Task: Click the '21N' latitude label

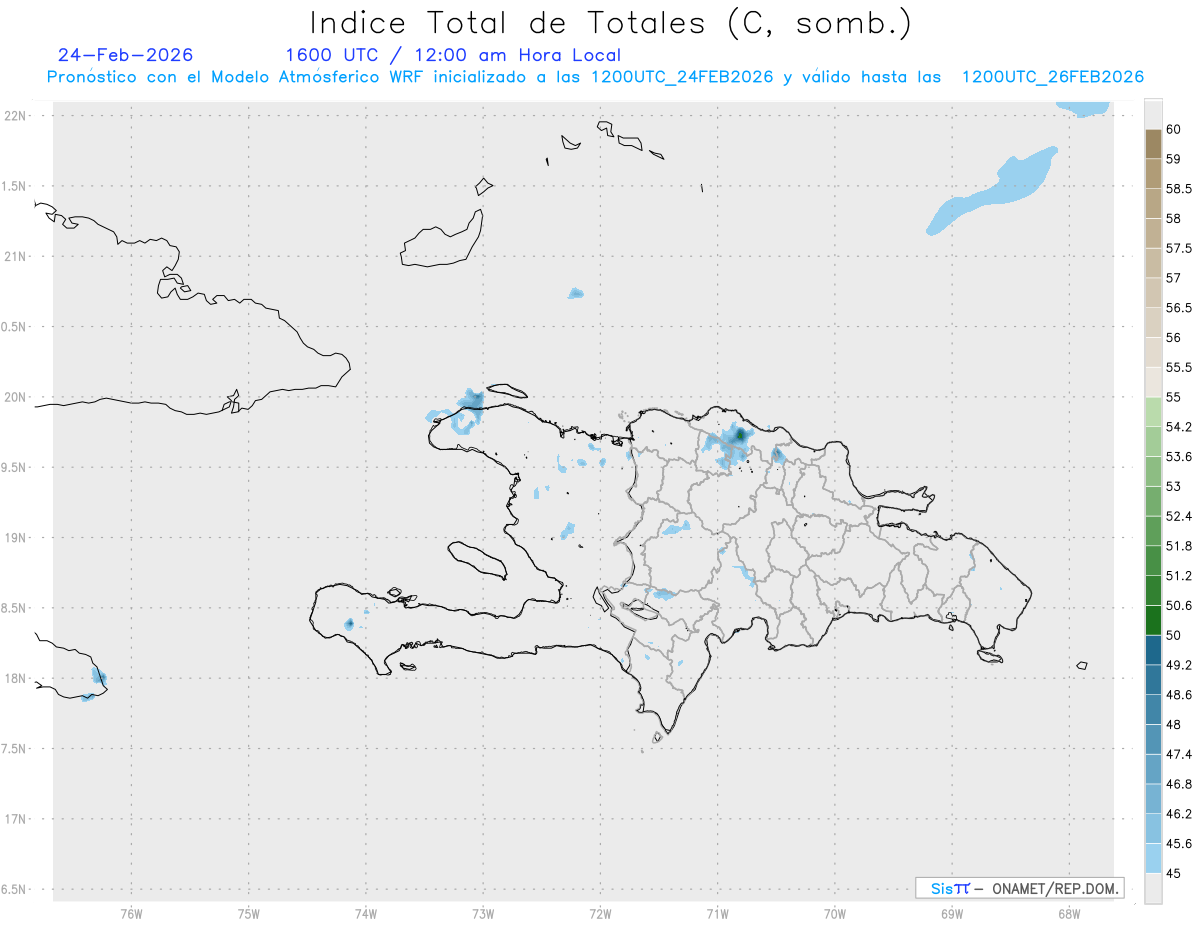Action: tap(15, 256)
